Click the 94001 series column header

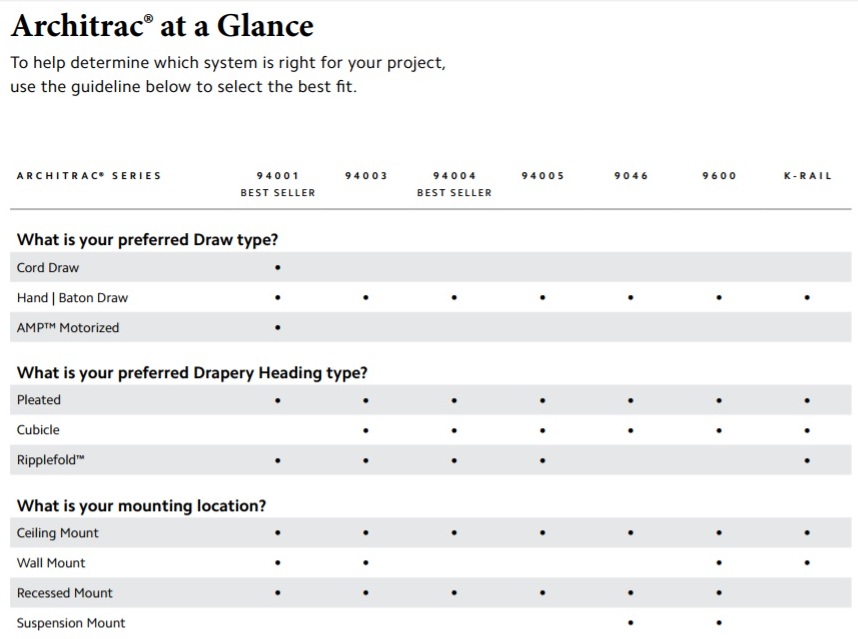277,176
